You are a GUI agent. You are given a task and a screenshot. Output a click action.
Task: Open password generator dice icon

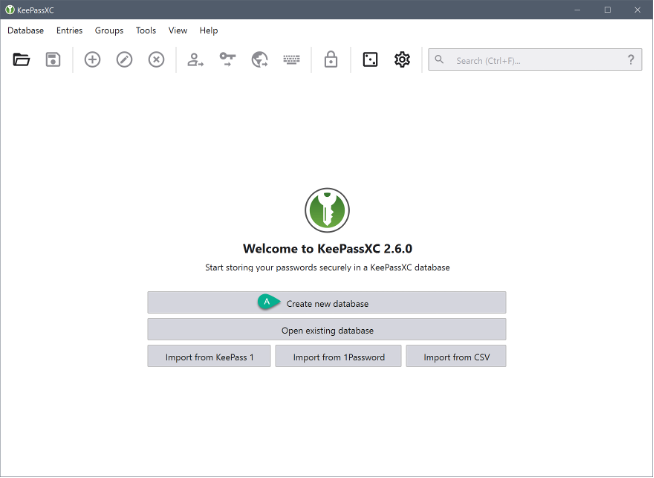(370, 60)
